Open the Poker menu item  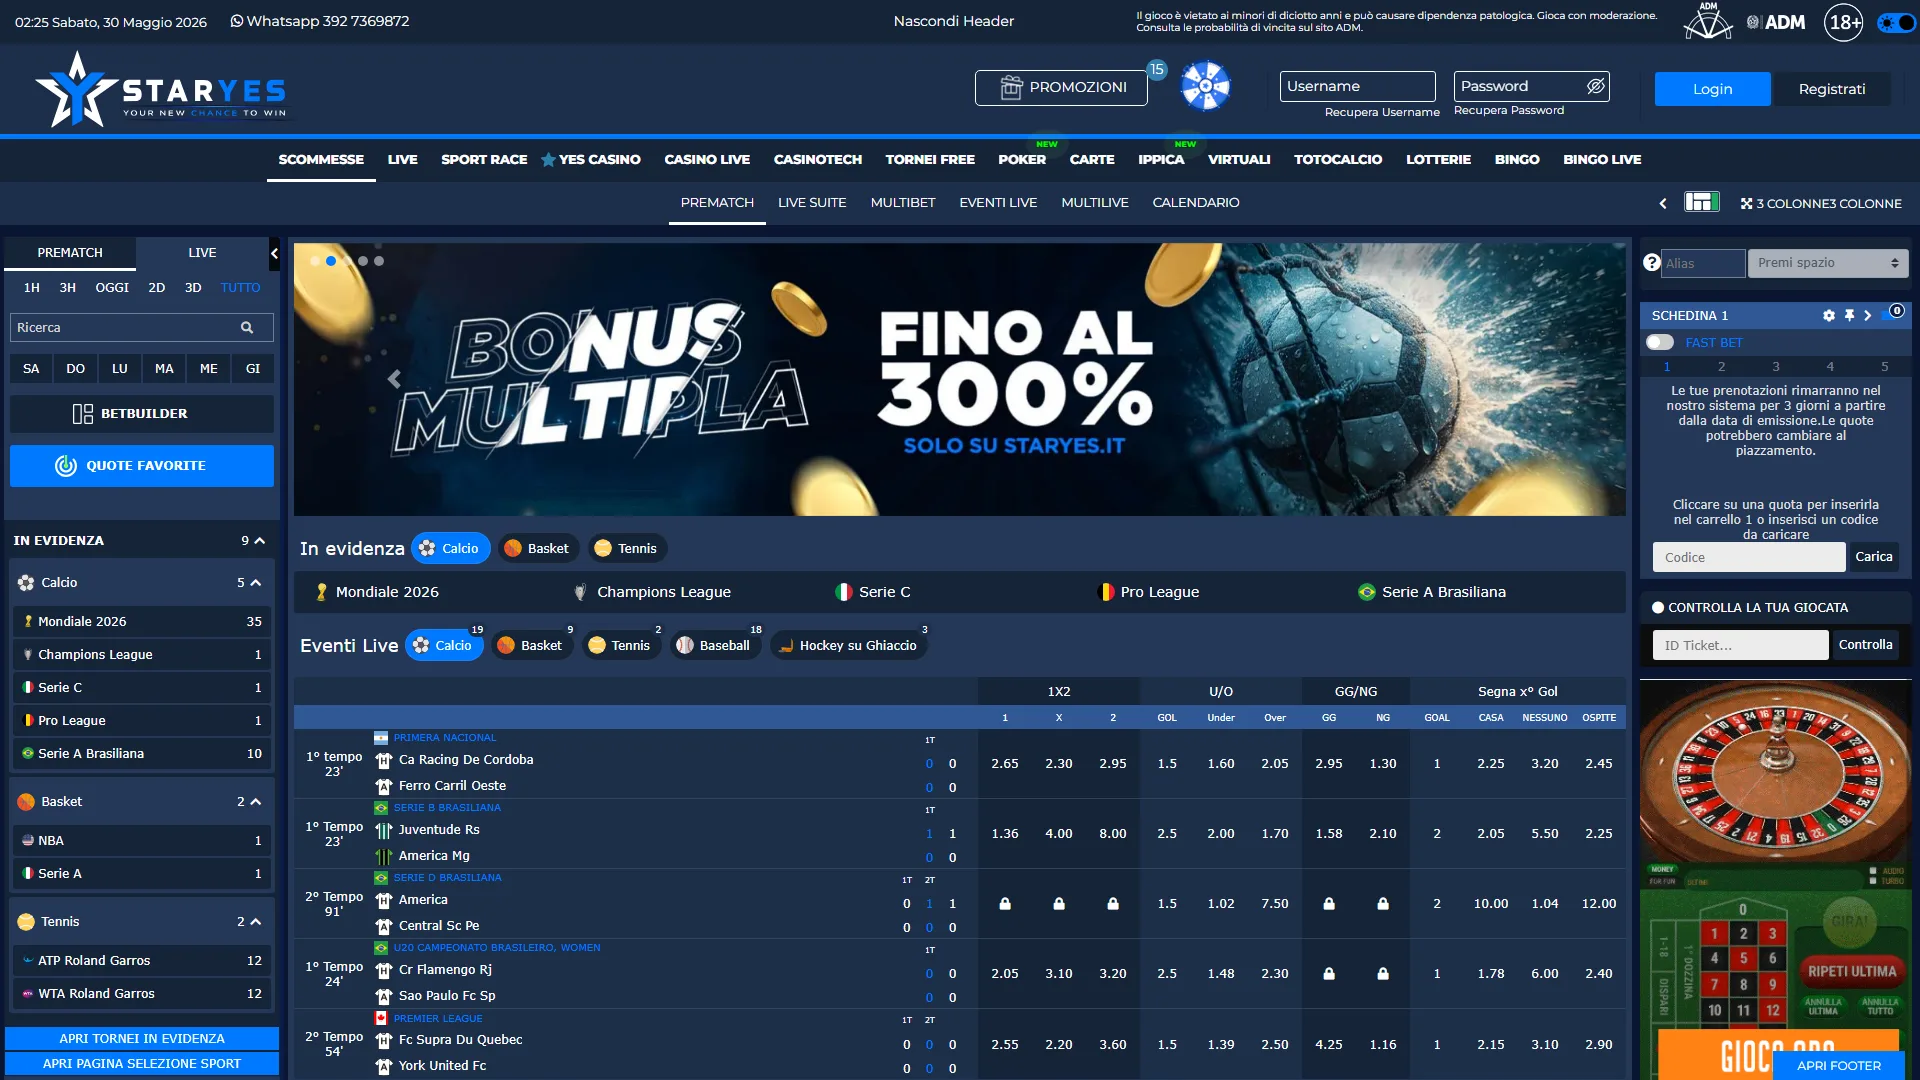(x=1022, y=159)
